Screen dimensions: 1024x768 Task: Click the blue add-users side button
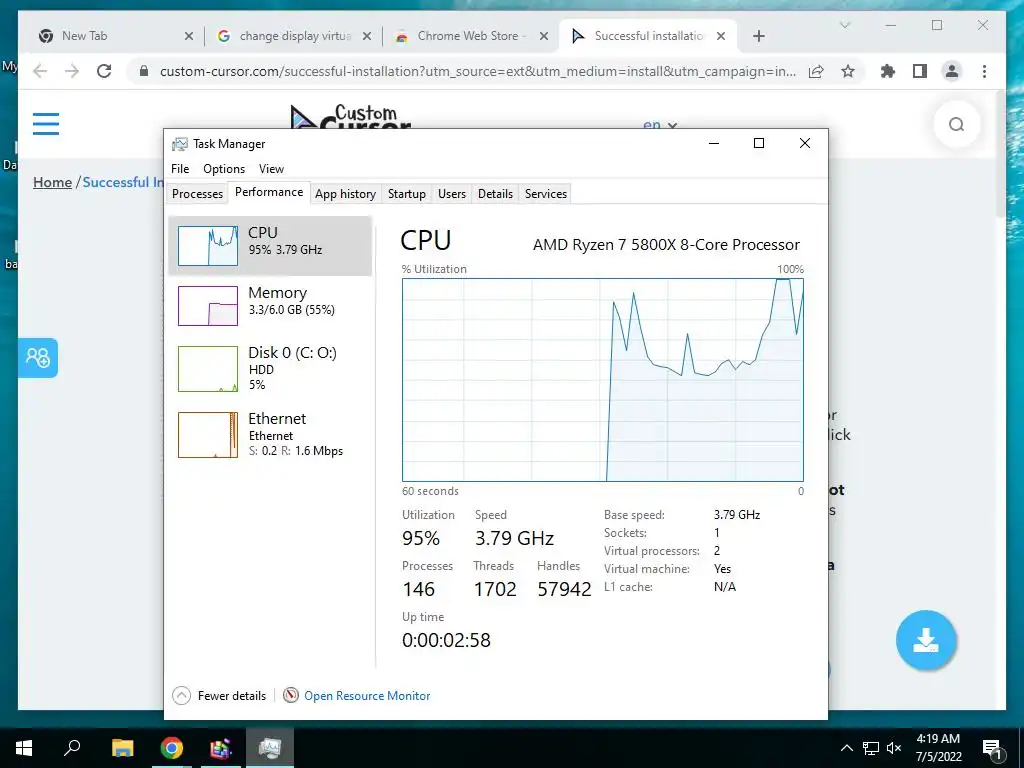click(x=38, y=358)
